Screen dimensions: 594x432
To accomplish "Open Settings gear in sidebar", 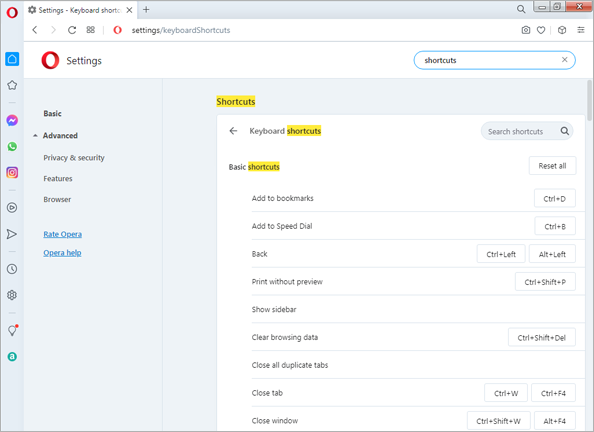I will (12, 295).
